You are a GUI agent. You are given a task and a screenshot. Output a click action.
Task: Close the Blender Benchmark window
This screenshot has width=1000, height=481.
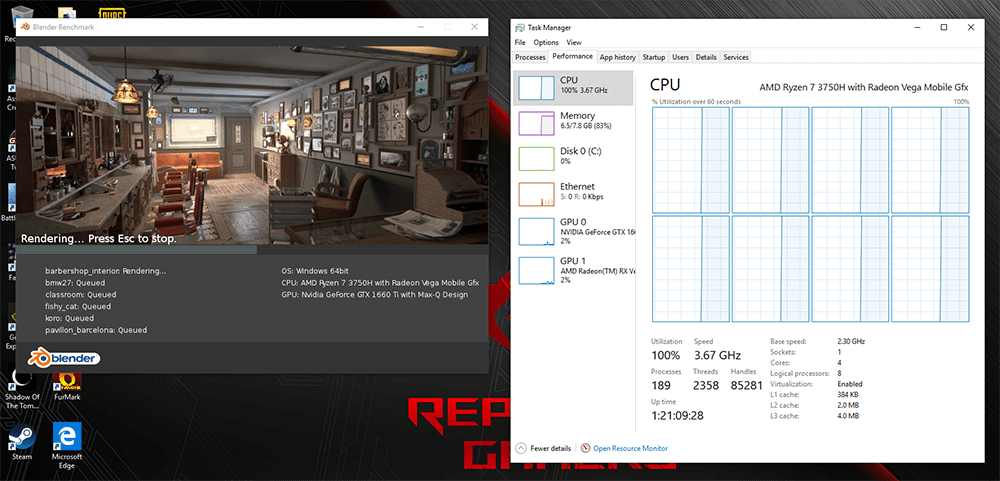click(474, 27)
